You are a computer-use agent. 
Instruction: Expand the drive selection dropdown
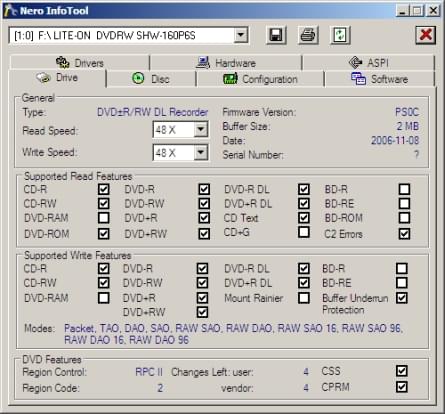240,35
